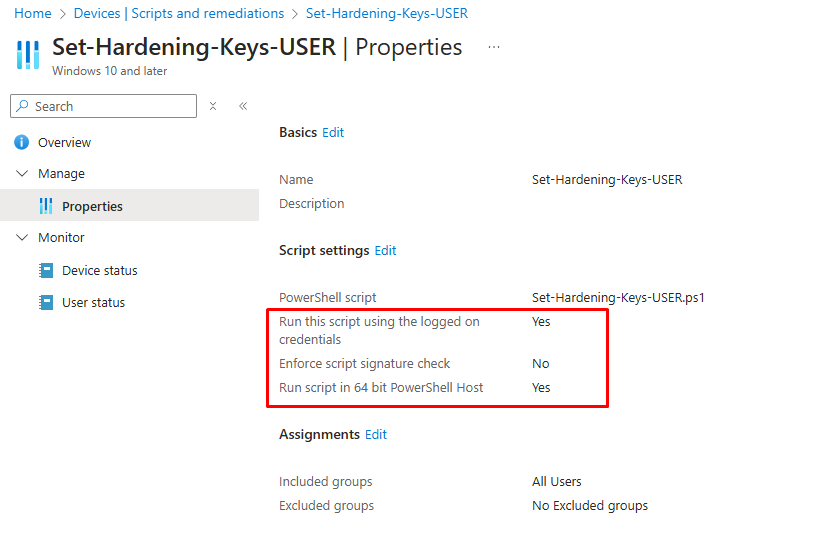This screenshot has height=556, width=835.
Task: Open the ellipsis more options menu
Action: coord(494,47)
